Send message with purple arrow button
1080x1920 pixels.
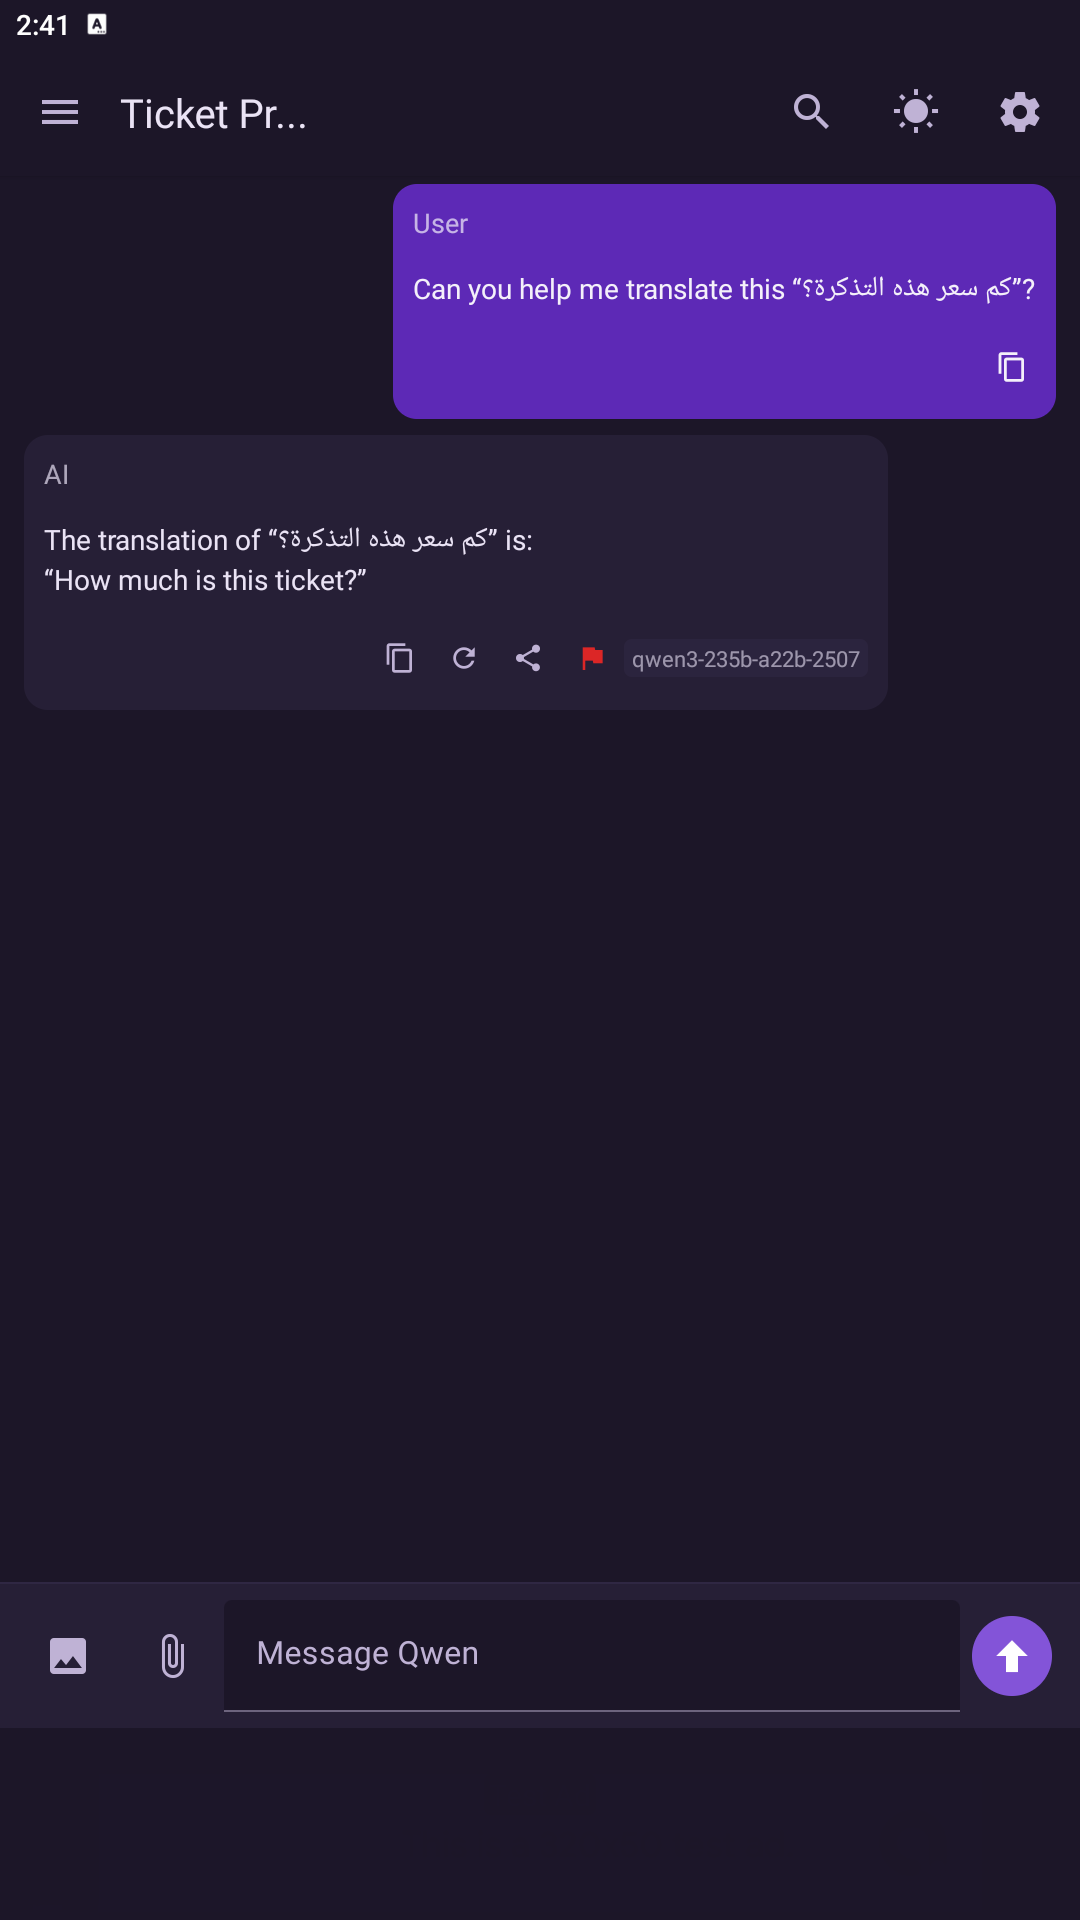pos(1011,1656)
